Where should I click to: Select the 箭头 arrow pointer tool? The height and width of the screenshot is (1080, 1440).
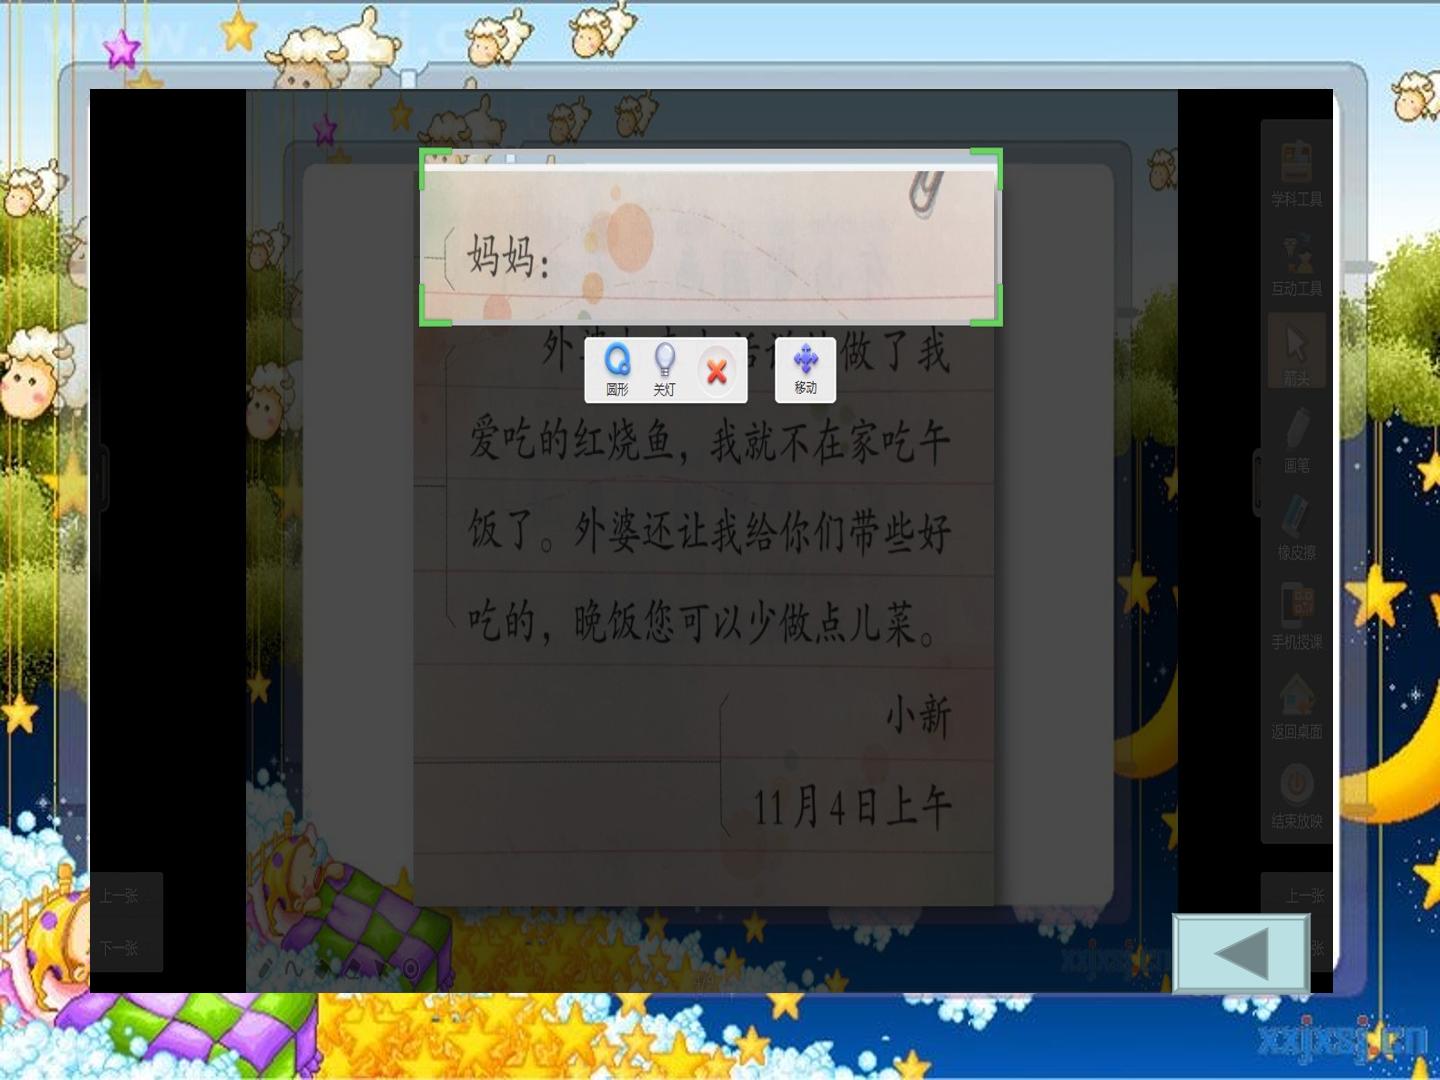(1296, 352)
